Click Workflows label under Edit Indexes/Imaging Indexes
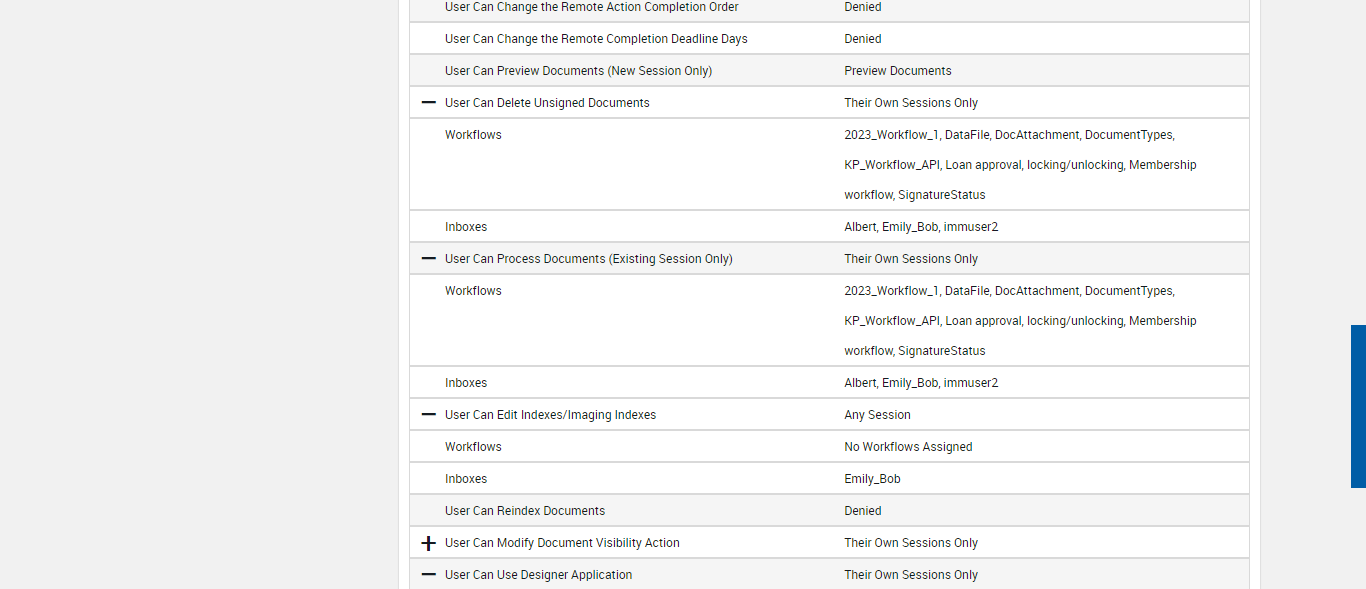The width and height of the screenshot is (1366, 589). [x=473, y=447]
